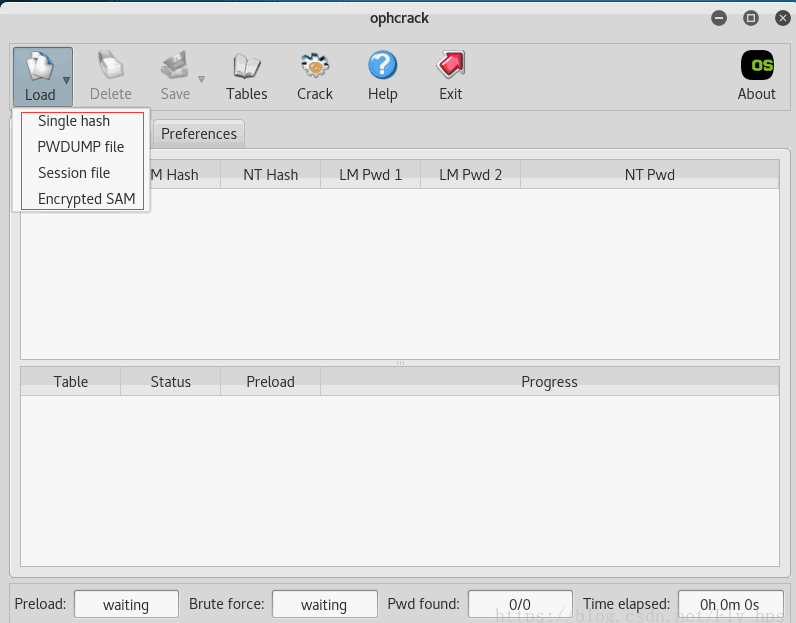Image resolution: width=796 pixels, height=623 pixels.
Task: Click the LM Pwd 1 column header
Action: (x=371, y=175)
